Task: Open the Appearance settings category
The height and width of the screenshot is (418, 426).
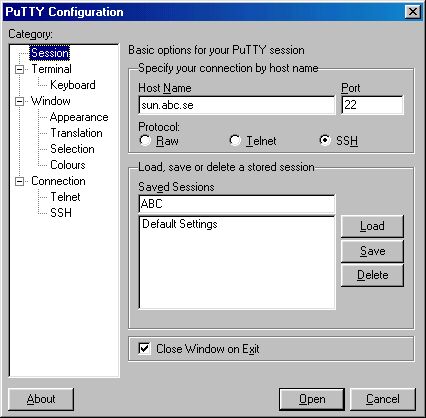Action: click(79, 117)
